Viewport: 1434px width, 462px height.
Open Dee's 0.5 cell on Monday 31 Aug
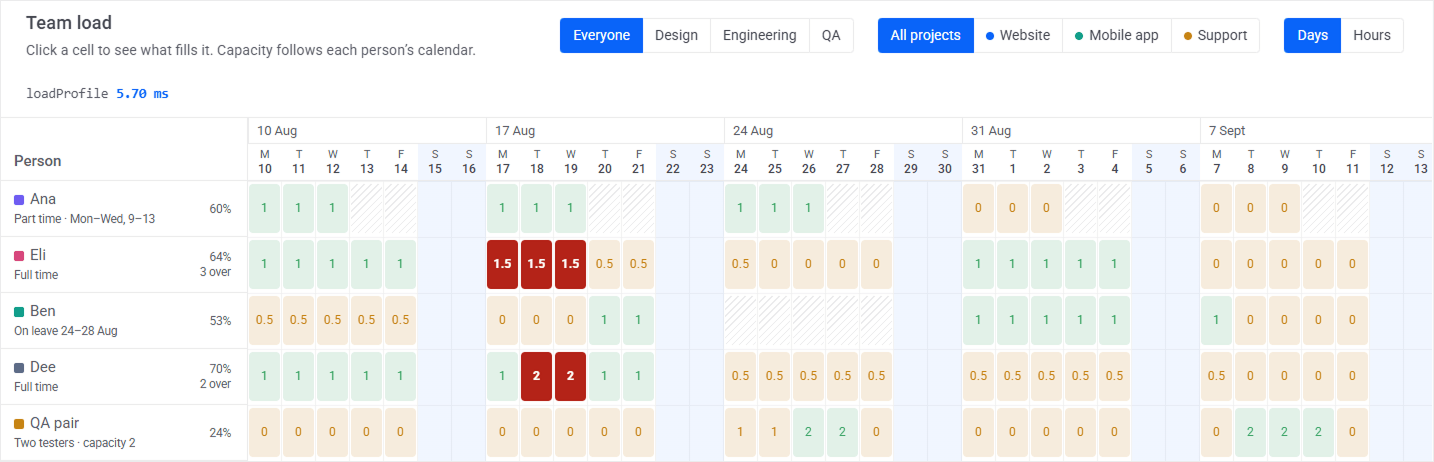tap(979, 376)
